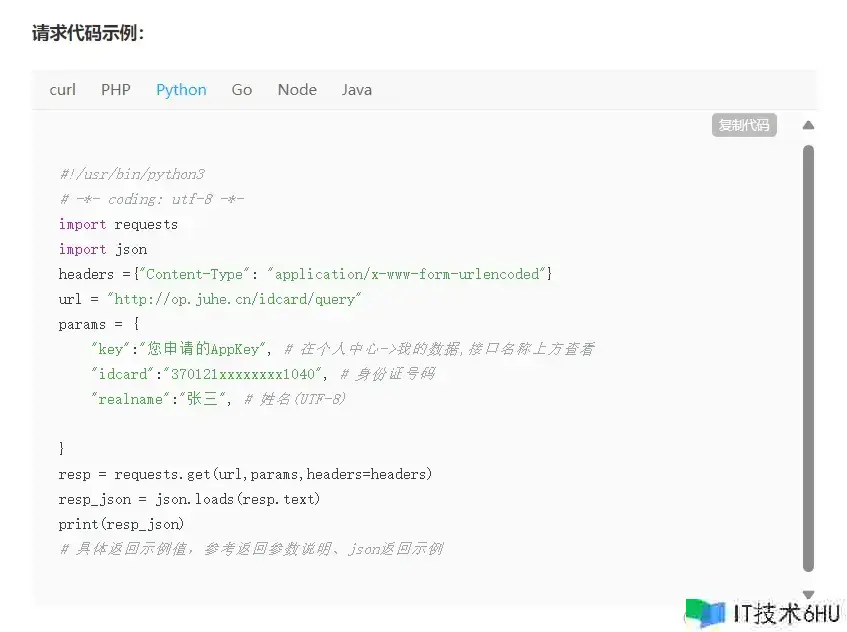Click the scrollbar down arrow

coord(808,594)
